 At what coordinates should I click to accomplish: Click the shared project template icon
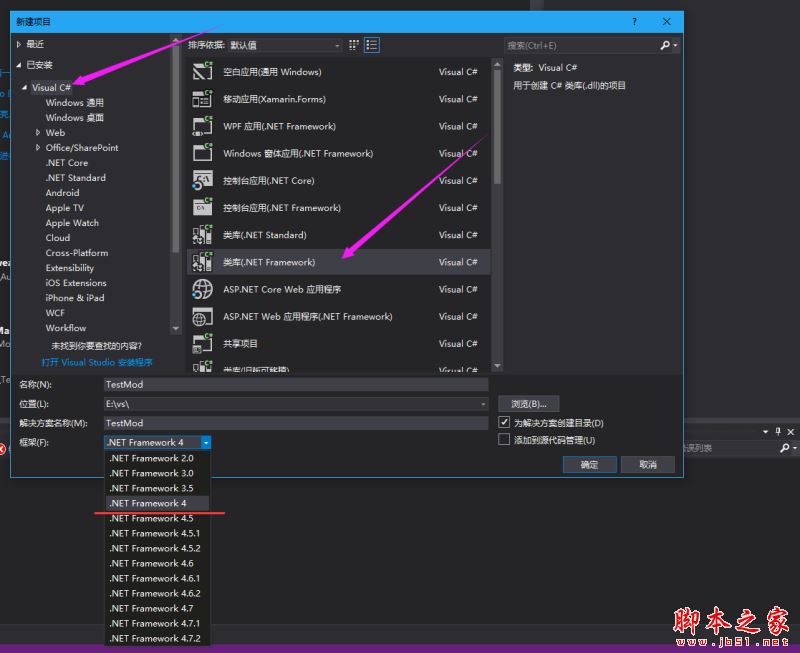202,343
